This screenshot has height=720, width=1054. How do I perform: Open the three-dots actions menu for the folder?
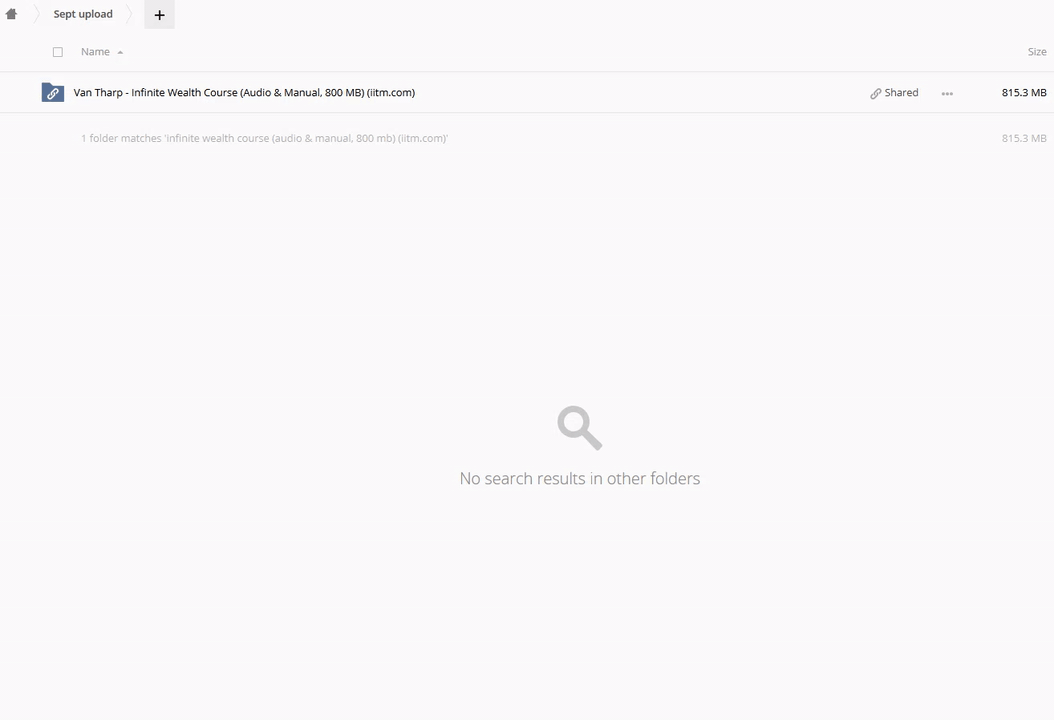point(947,93)
